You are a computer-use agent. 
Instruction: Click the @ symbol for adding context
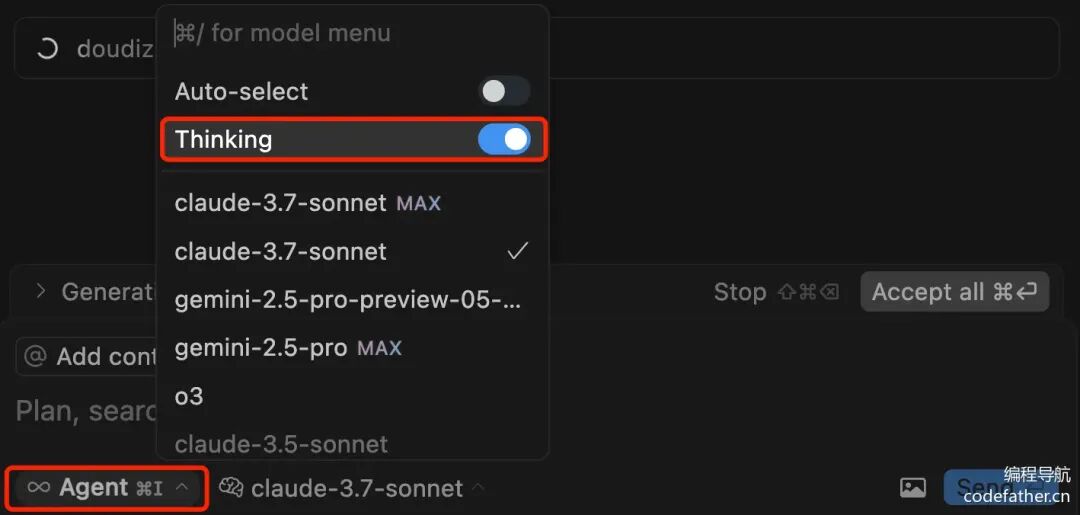click(x=35, y=356)
